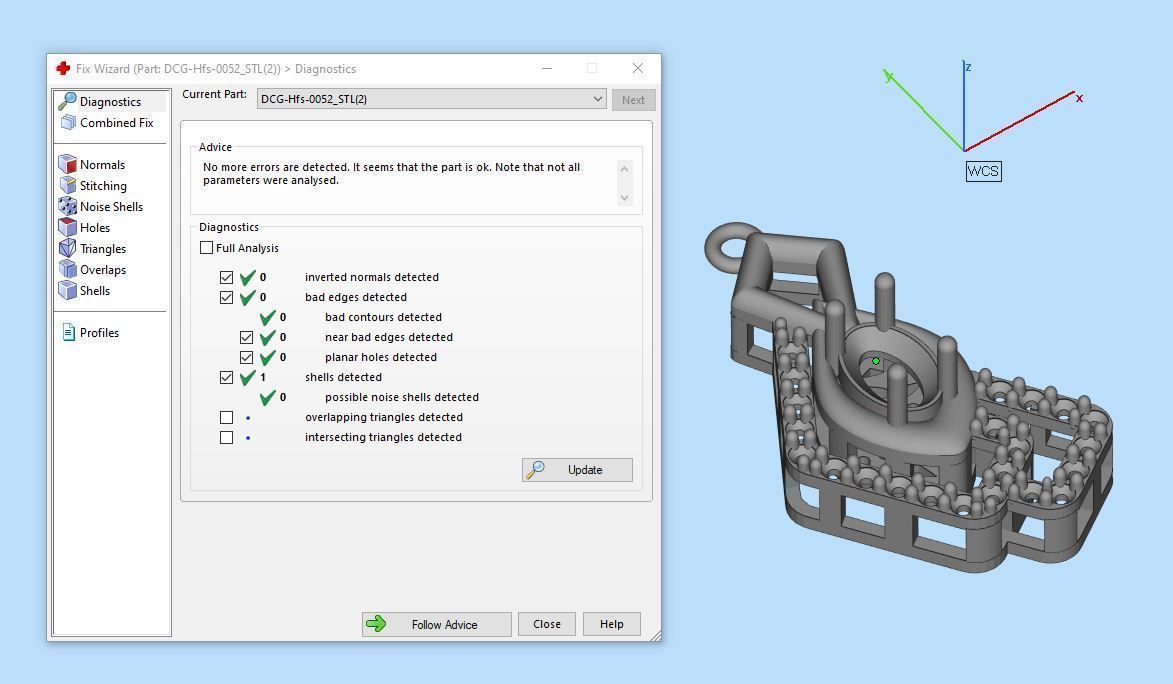
Task: Click the green point on the 3D model
Action: [x=875, y=361]
